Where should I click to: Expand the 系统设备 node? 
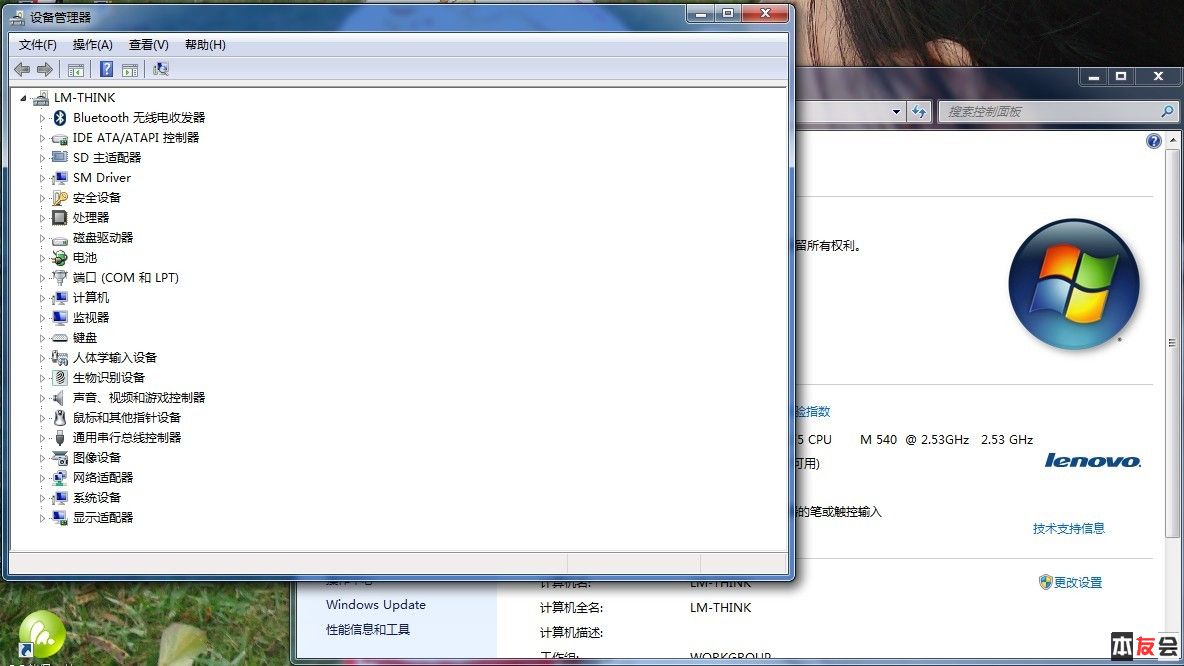(42, 498)
